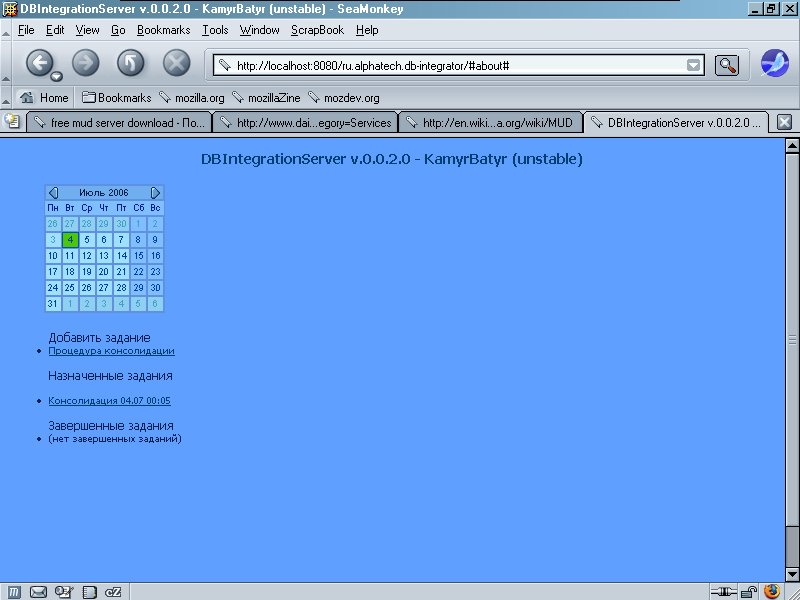
Task: Click the Back navigation button
Action: point(39,63)
